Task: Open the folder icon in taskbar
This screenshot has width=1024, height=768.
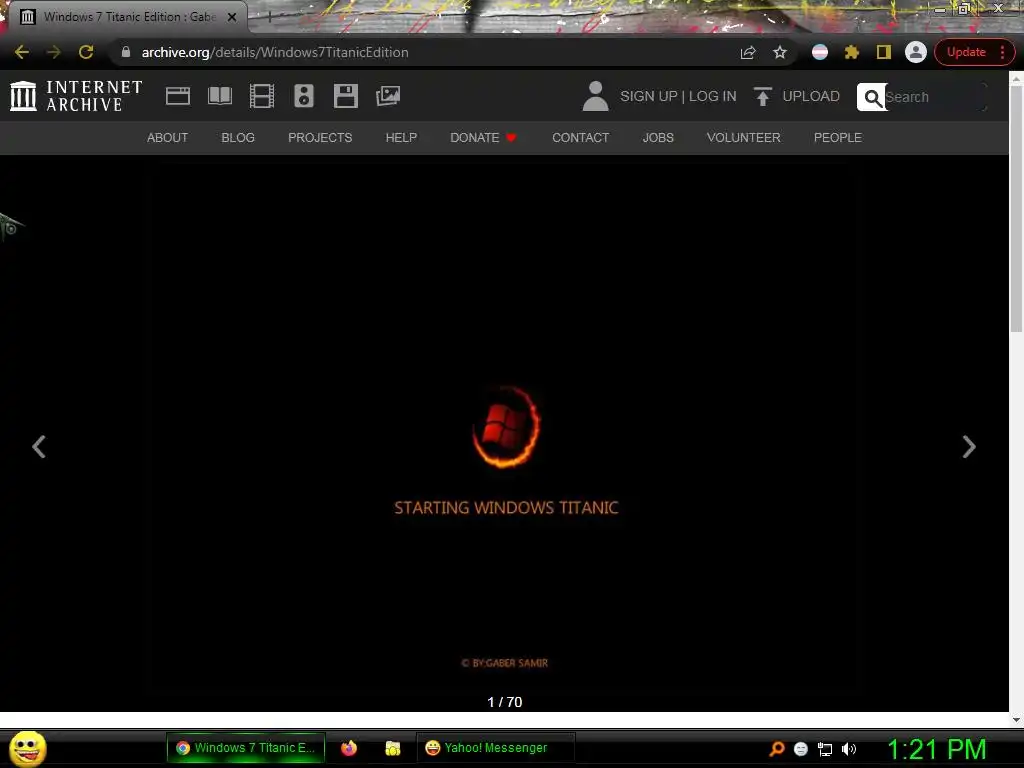Action: click(x=392, y=748)
